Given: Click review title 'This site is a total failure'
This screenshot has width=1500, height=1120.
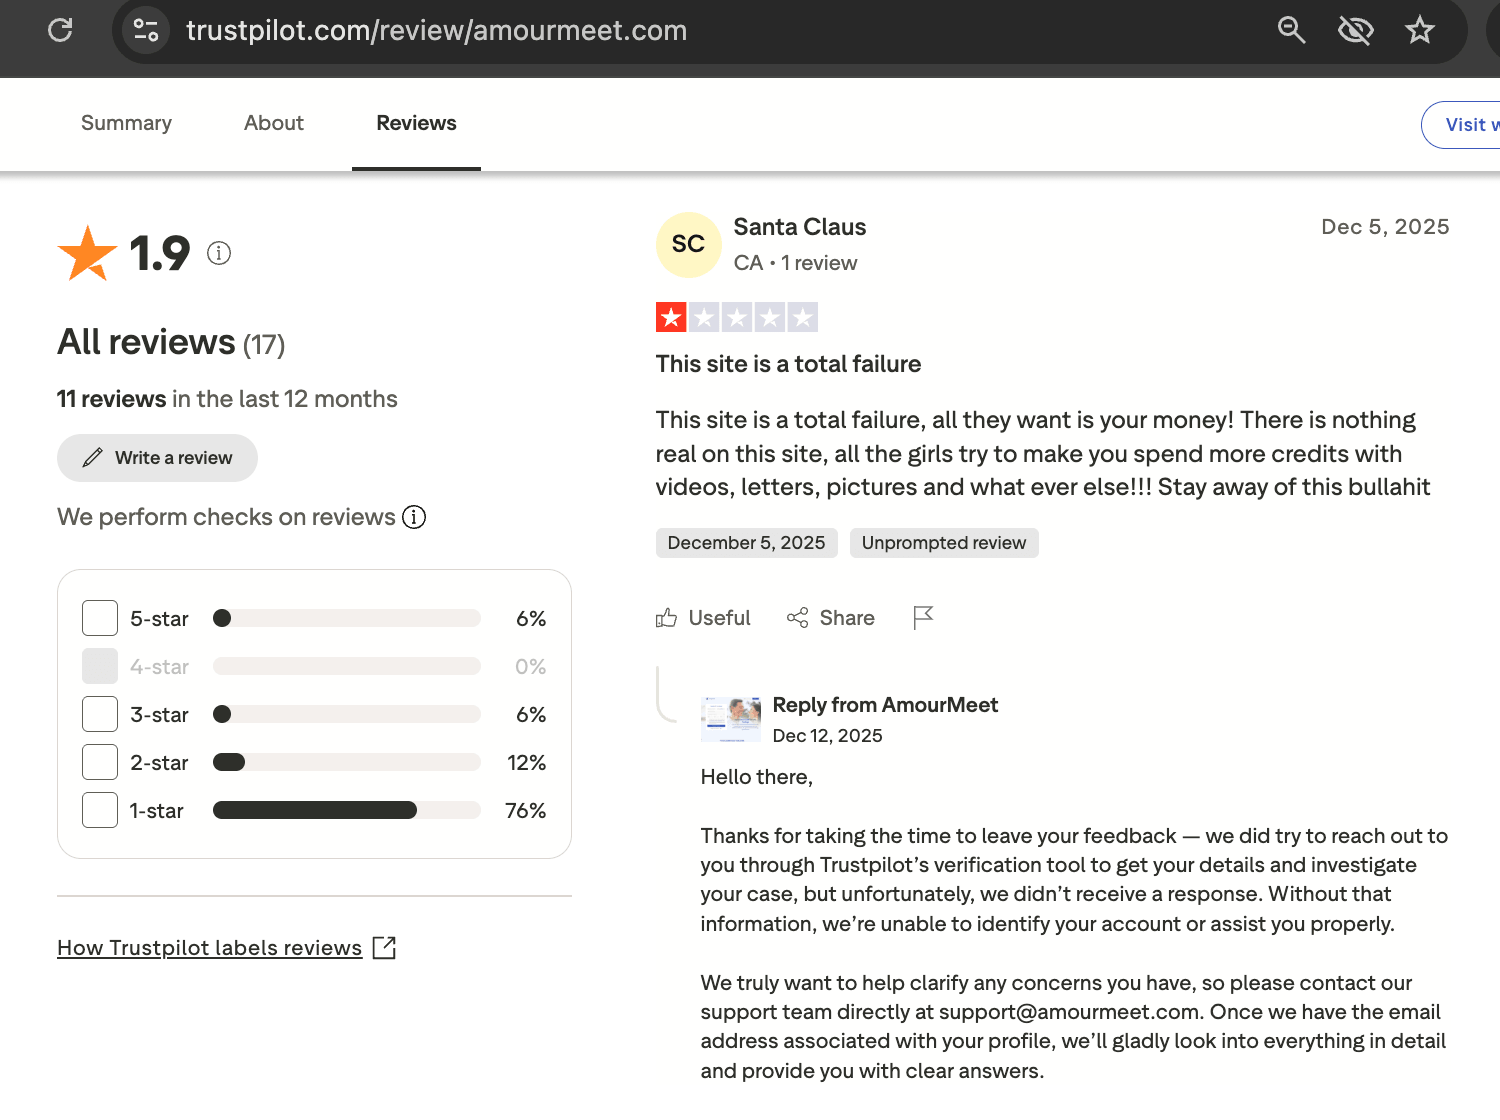Looking at the screenshot, I should coord(788,364).
